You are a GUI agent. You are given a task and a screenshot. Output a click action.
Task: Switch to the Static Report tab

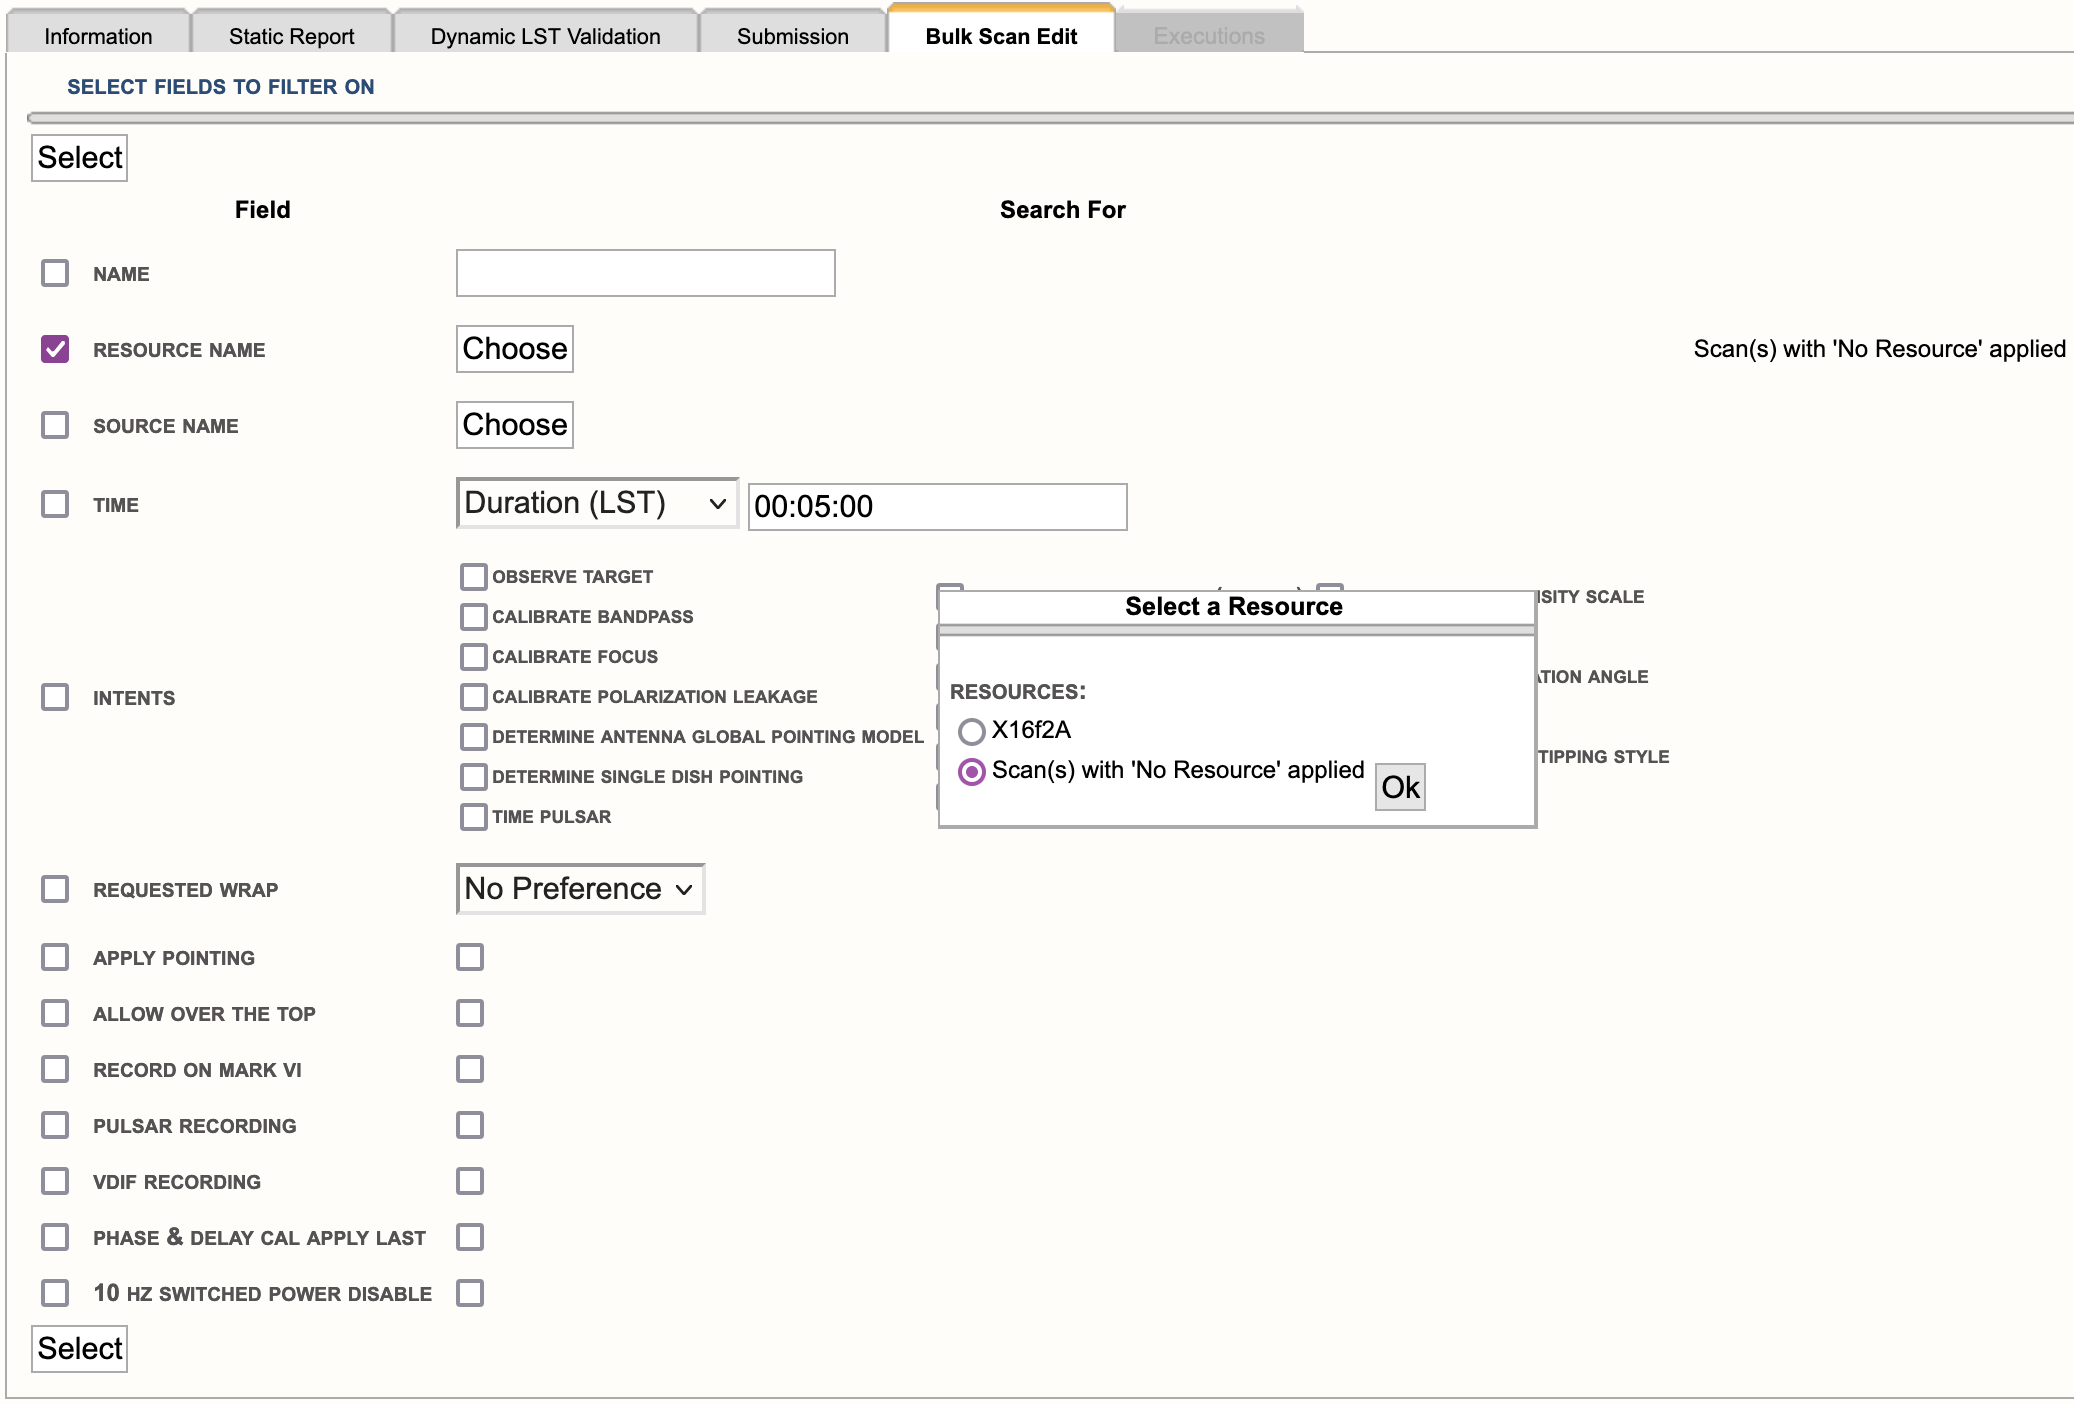(x=291, y=36)
